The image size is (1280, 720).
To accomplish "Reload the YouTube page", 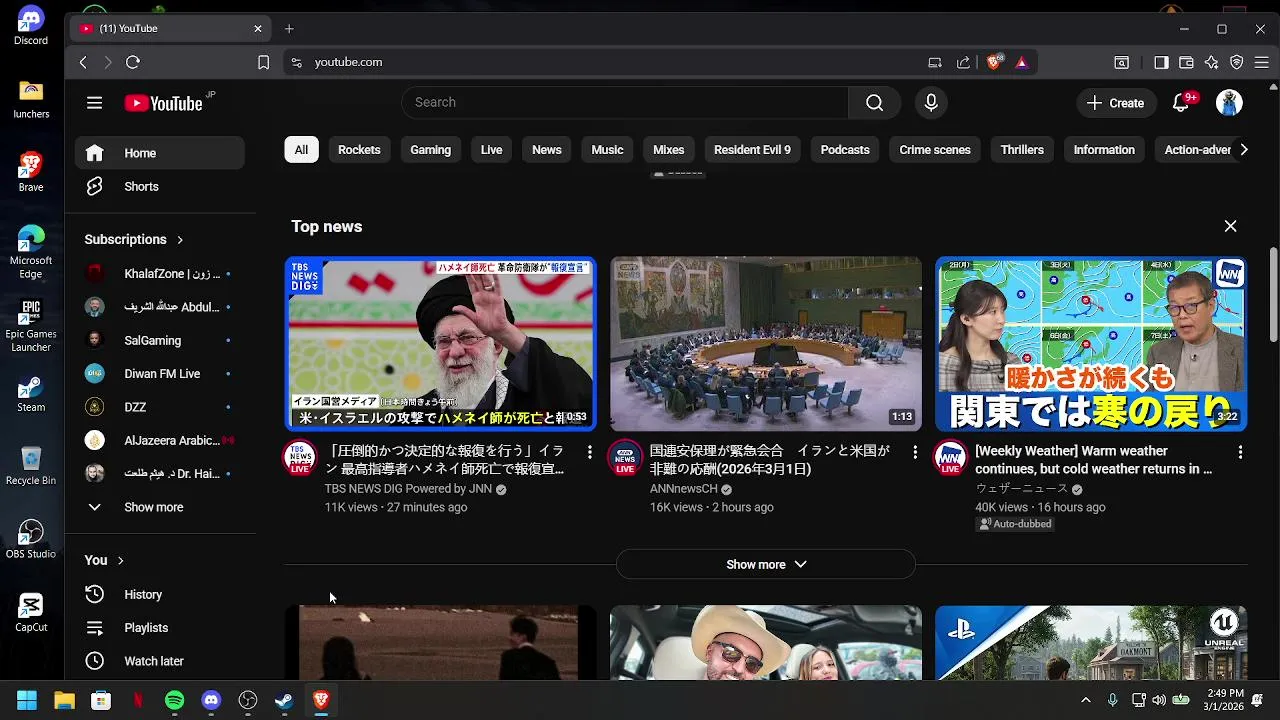I will (133, 62).
